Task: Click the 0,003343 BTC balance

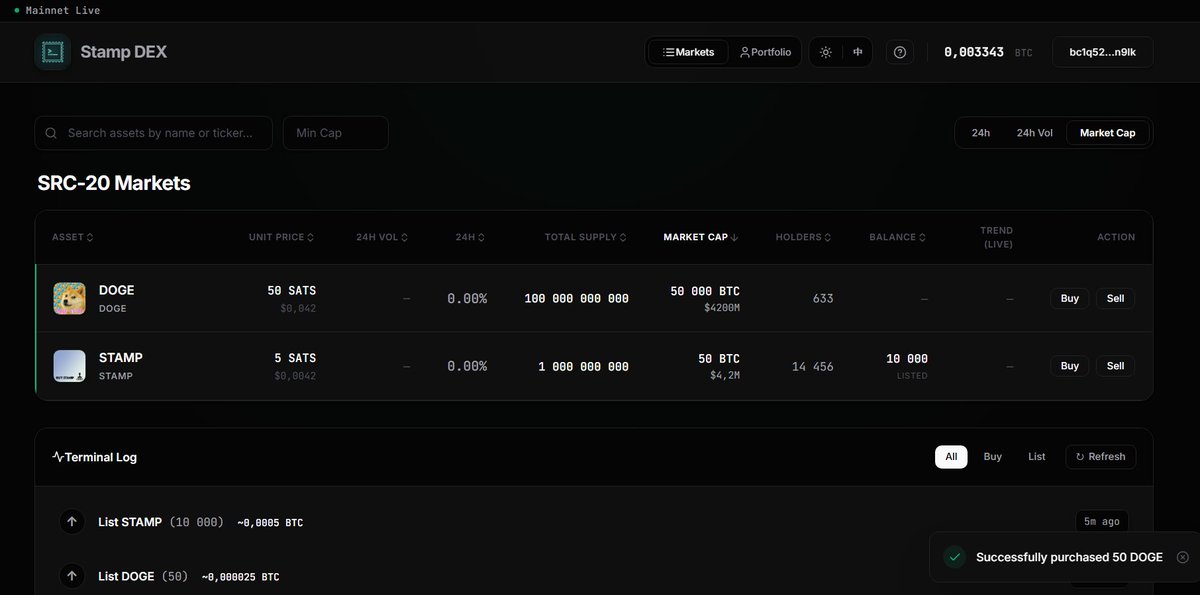Action: tap(988, 52)
